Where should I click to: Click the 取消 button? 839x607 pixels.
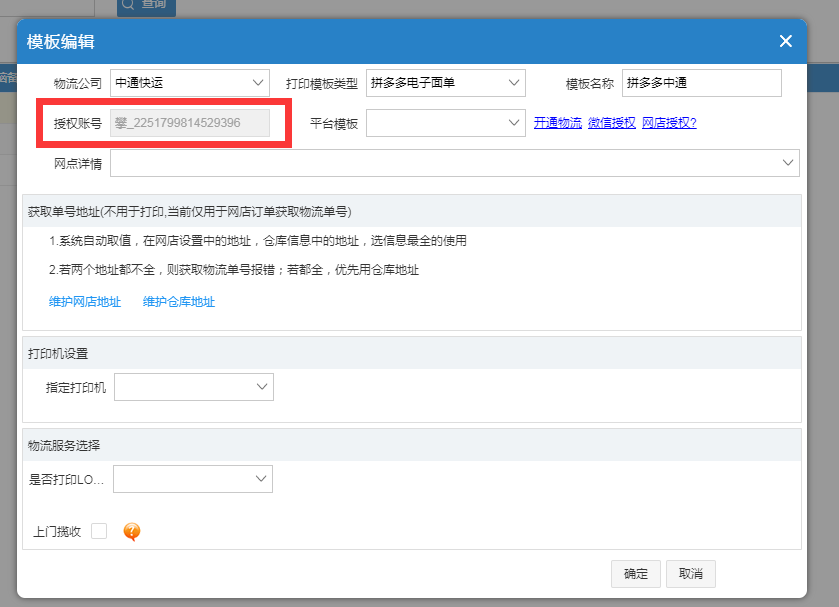click(691, 574)
